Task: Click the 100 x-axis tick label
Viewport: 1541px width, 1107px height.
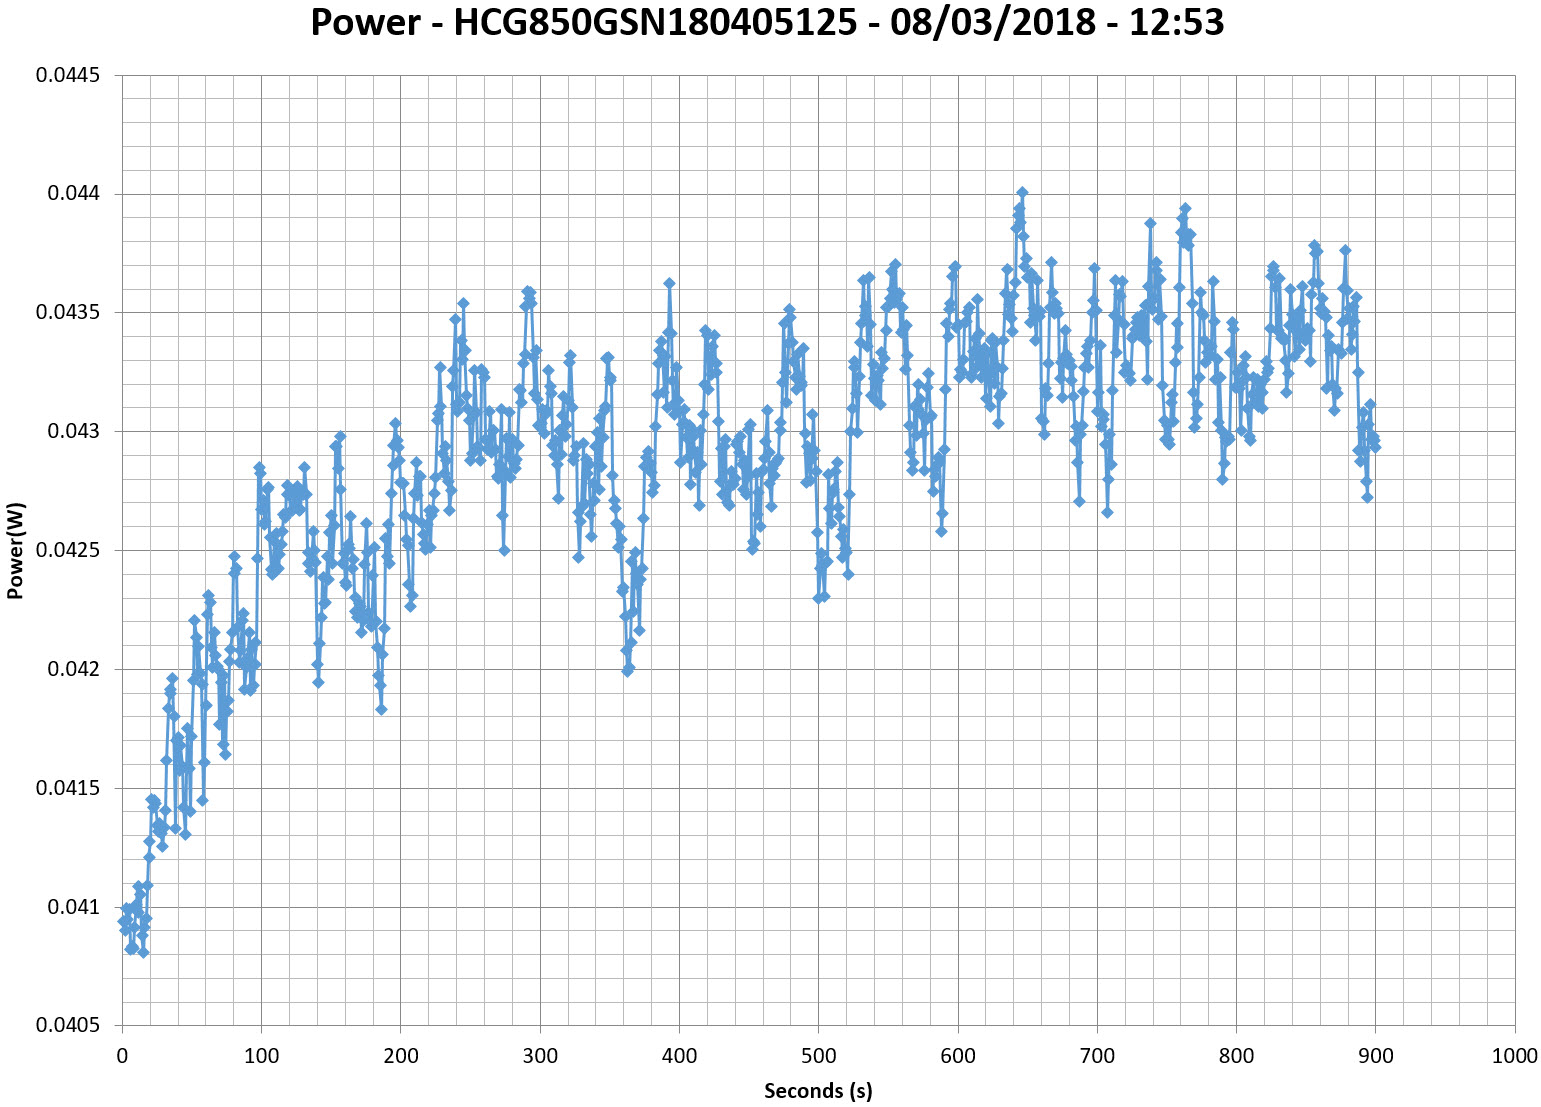Action: (261, 1056)
